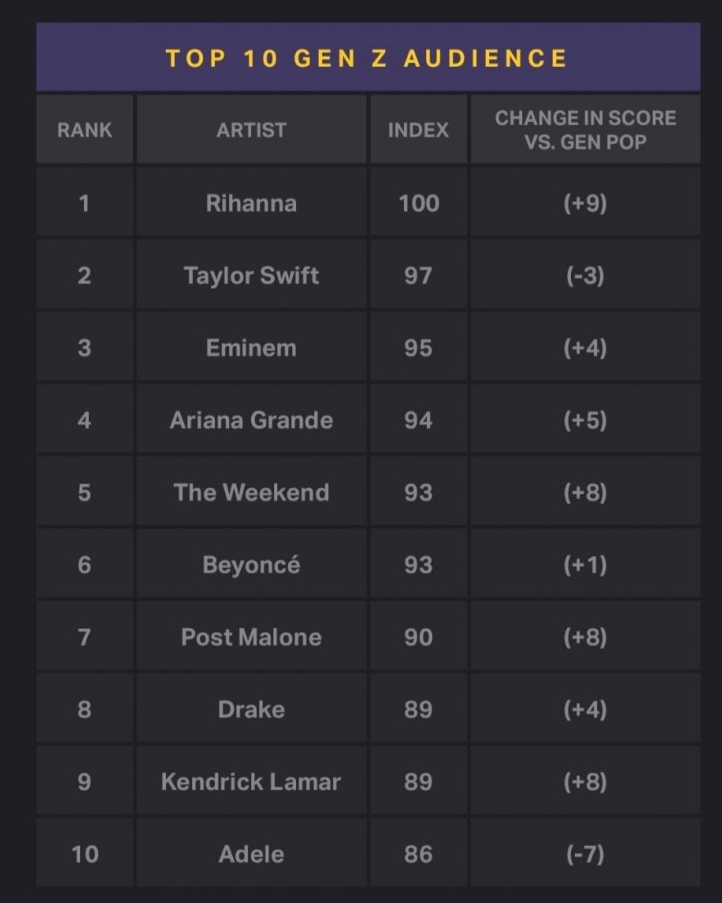This screenshot has height=903, width=722.
Task: Select the Post Malone artist cell
Action: [251, 637]
